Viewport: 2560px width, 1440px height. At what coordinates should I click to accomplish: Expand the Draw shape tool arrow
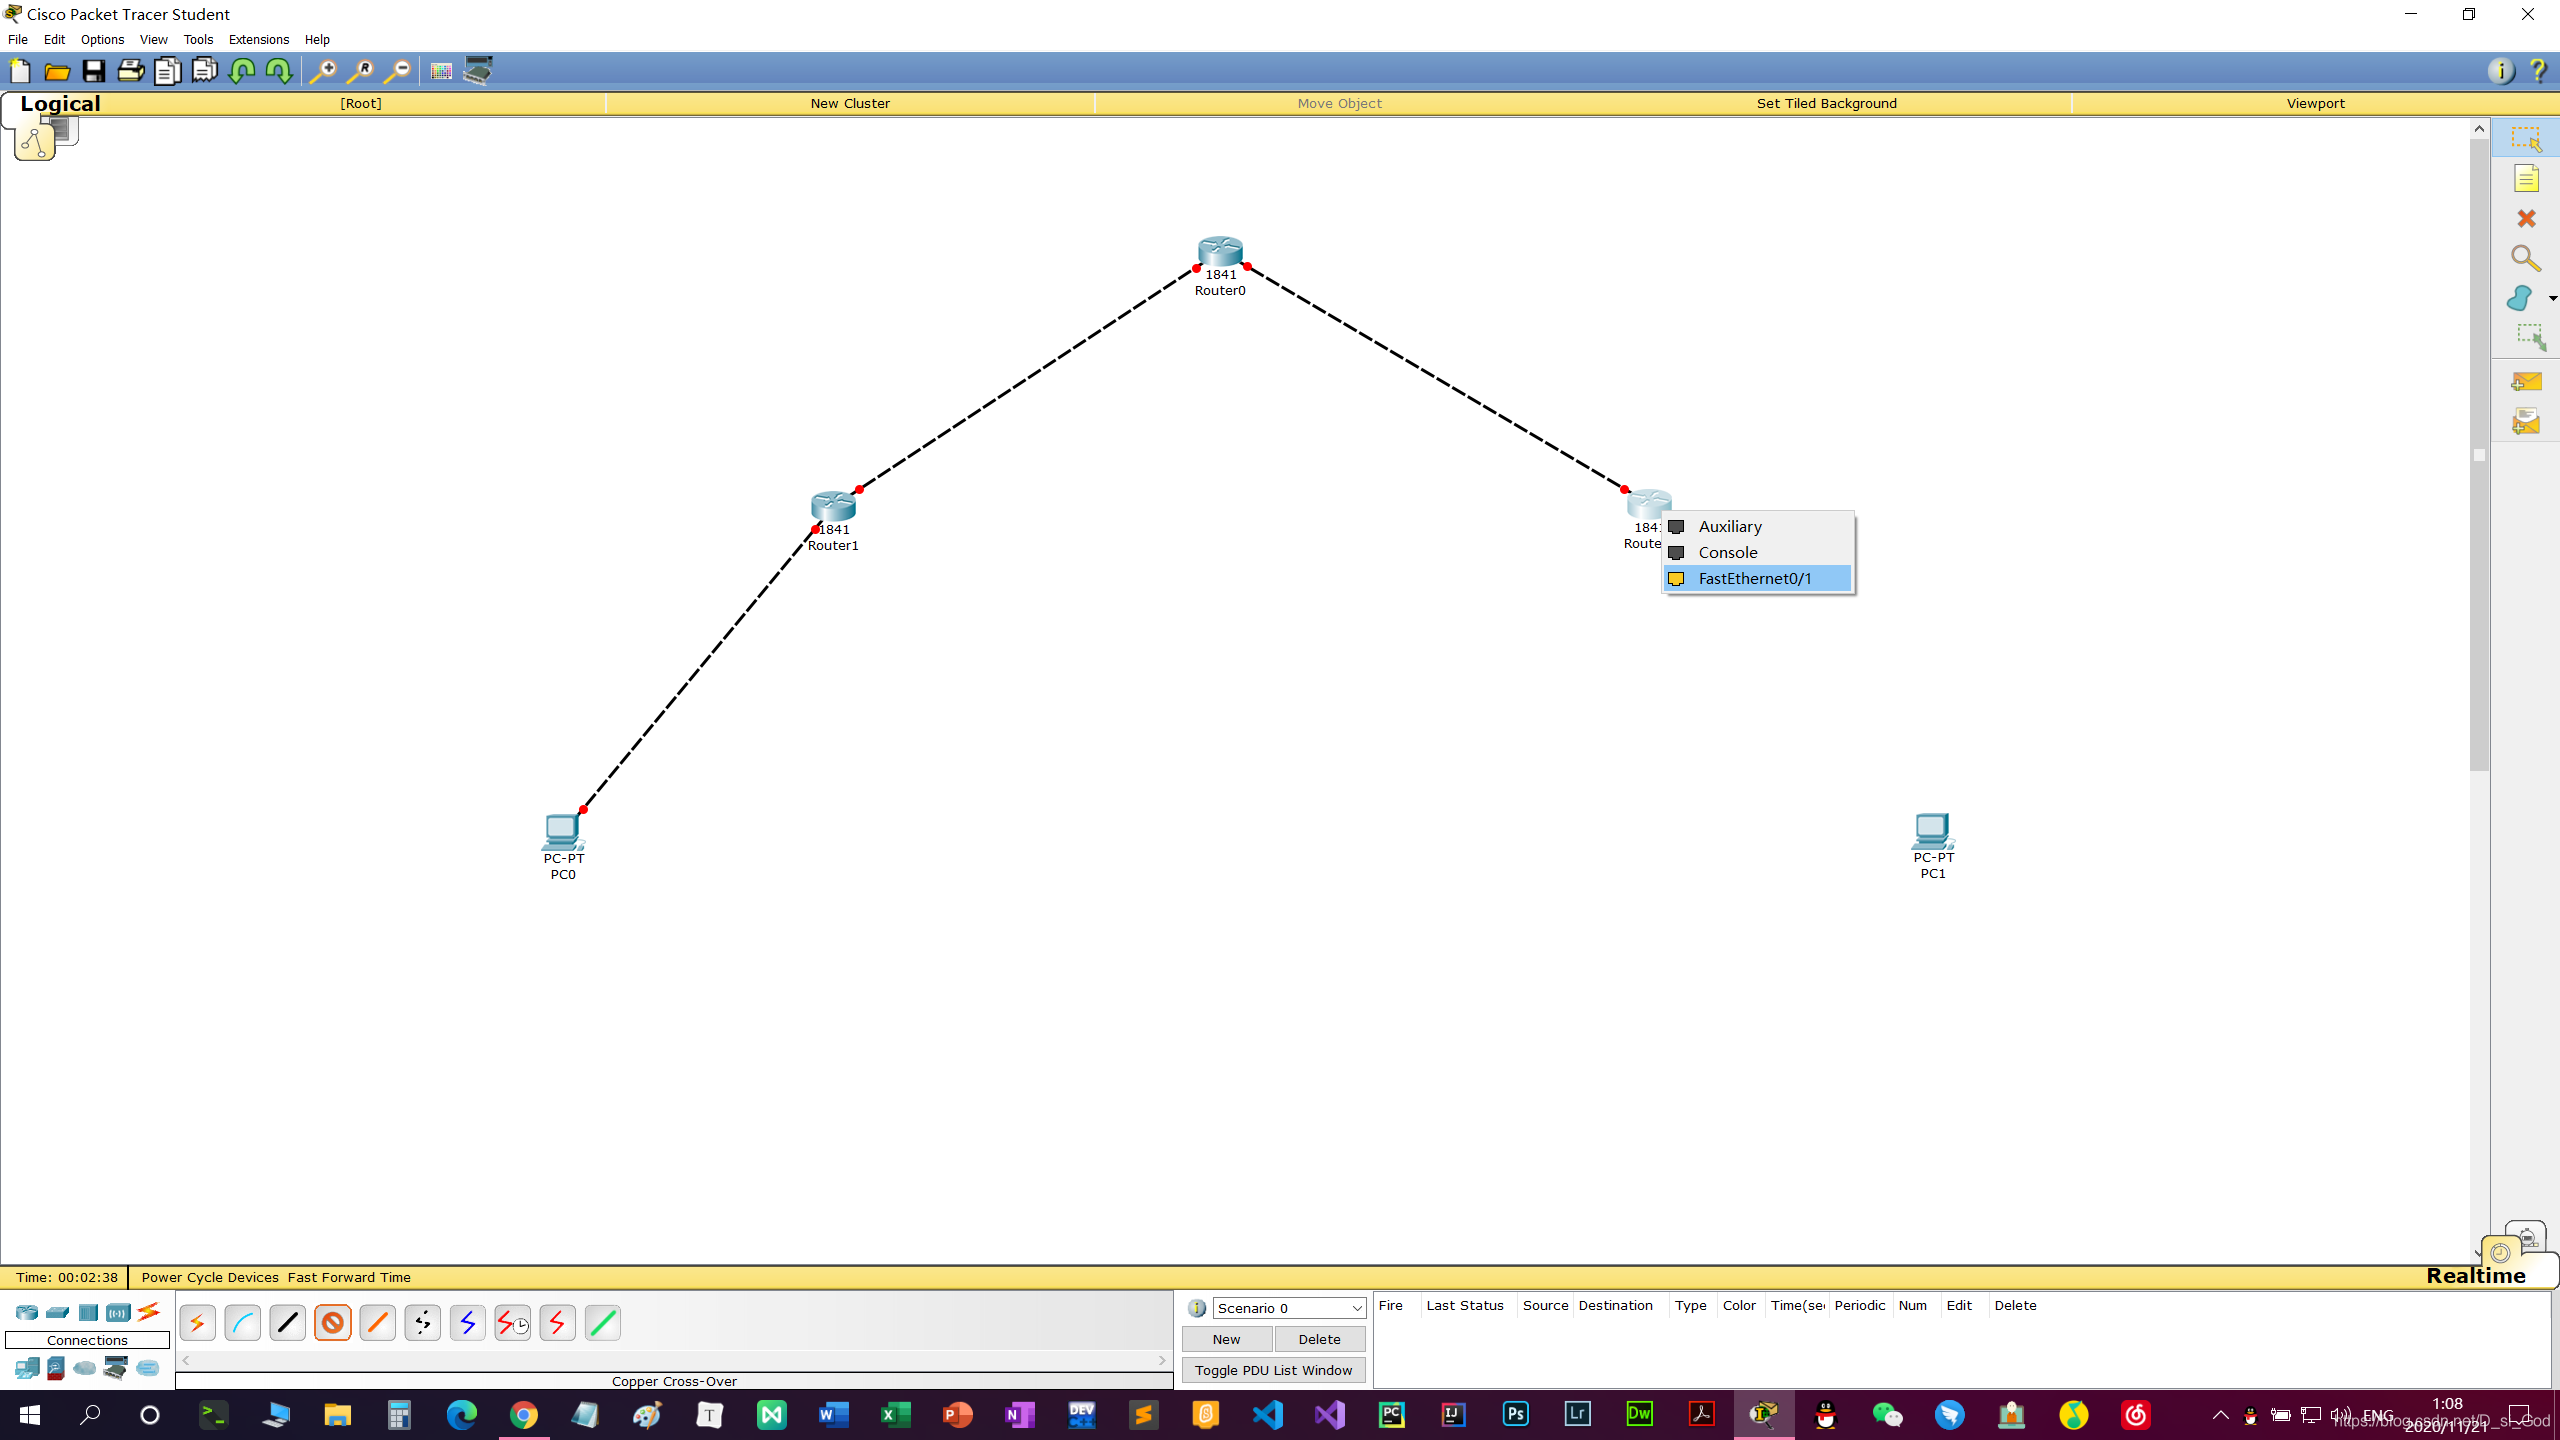tap(2552, 299)
